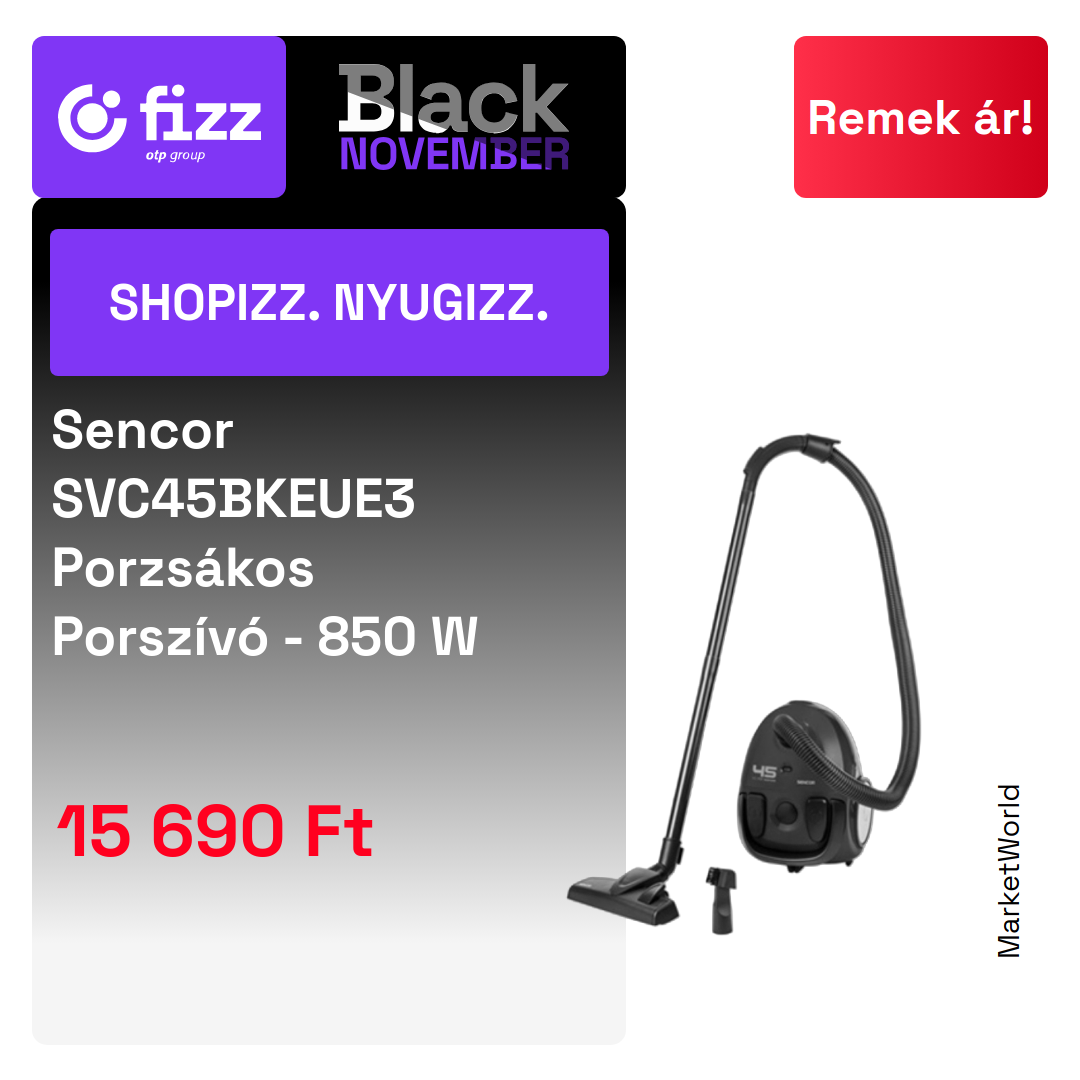Click the Porzsákos product description line
Viewport: 1080px width, 1080px height.
(x=183, y=568)
